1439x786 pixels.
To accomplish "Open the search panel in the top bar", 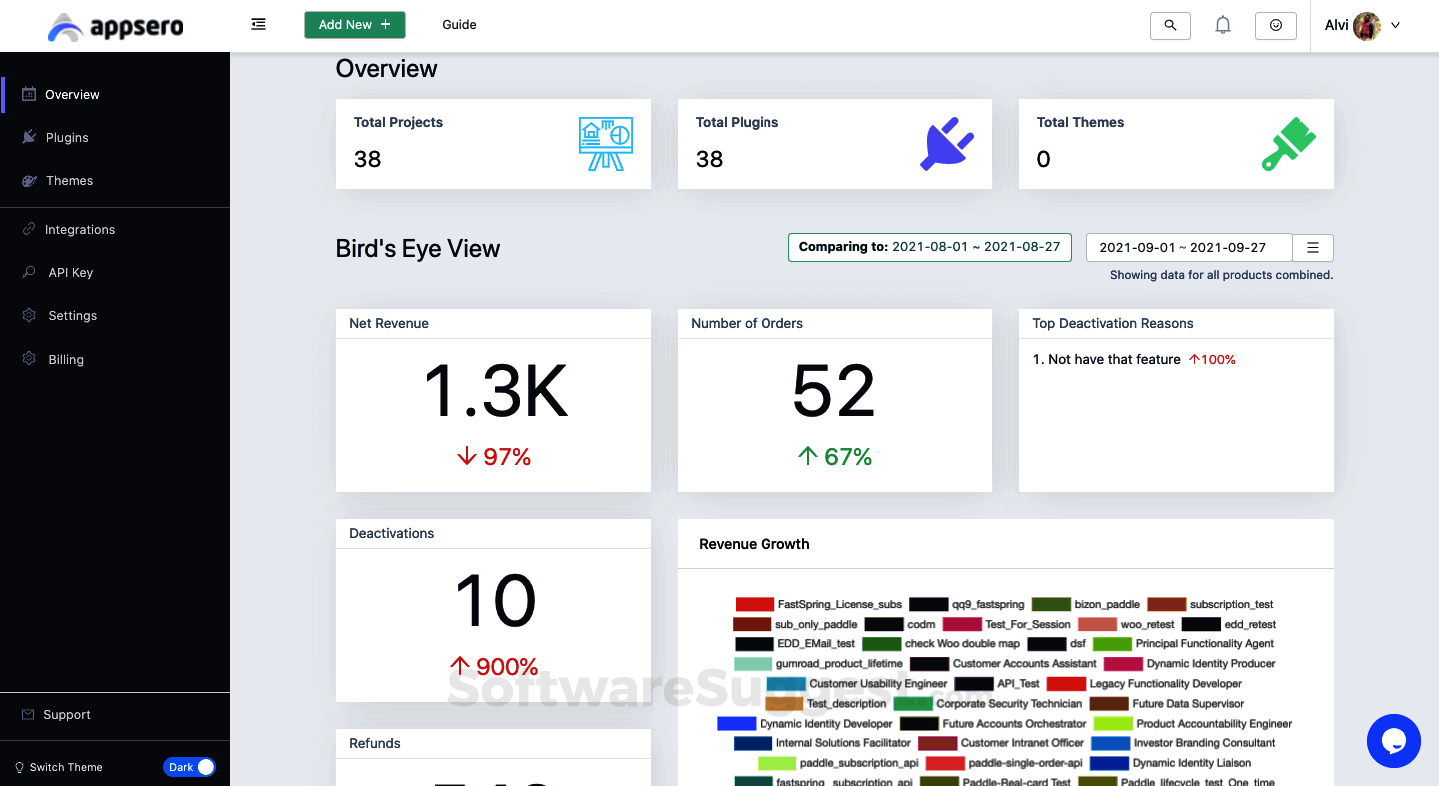I will click(1169, 25).
